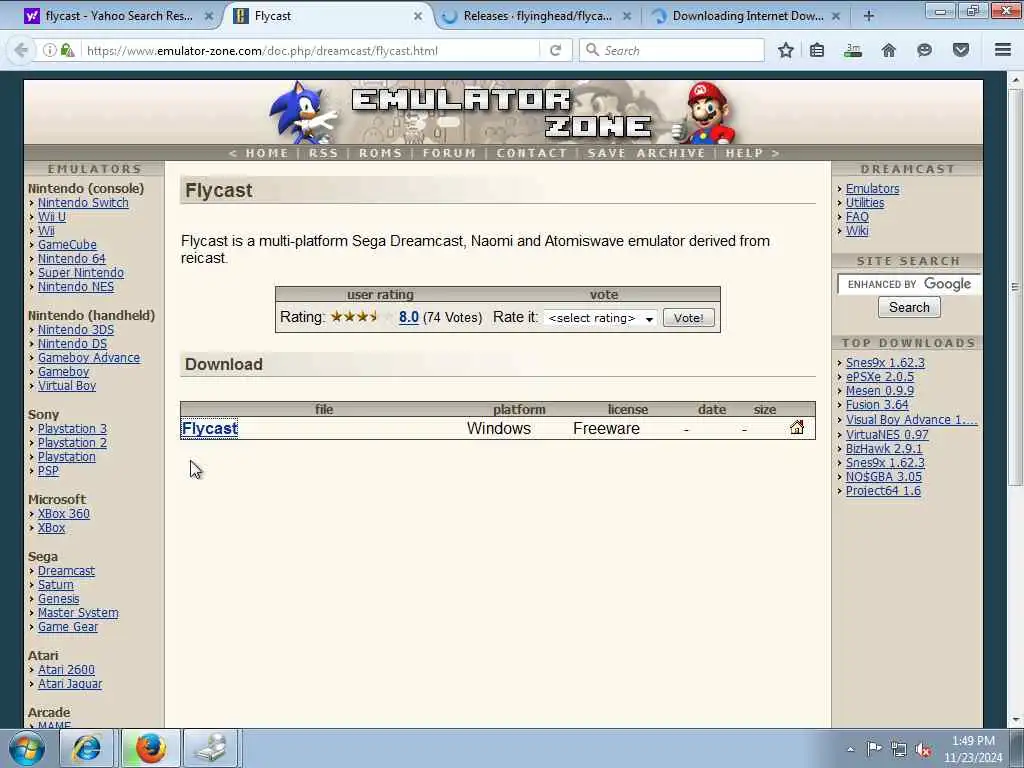Click the Google enhanced site search field
This screenshot has height=768, width=1024.
pos(909,284)
